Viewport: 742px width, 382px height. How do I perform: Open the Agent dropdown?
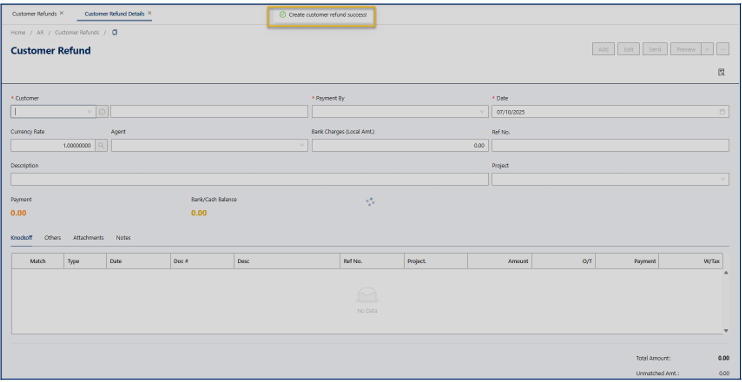click(x=209, y=146)
